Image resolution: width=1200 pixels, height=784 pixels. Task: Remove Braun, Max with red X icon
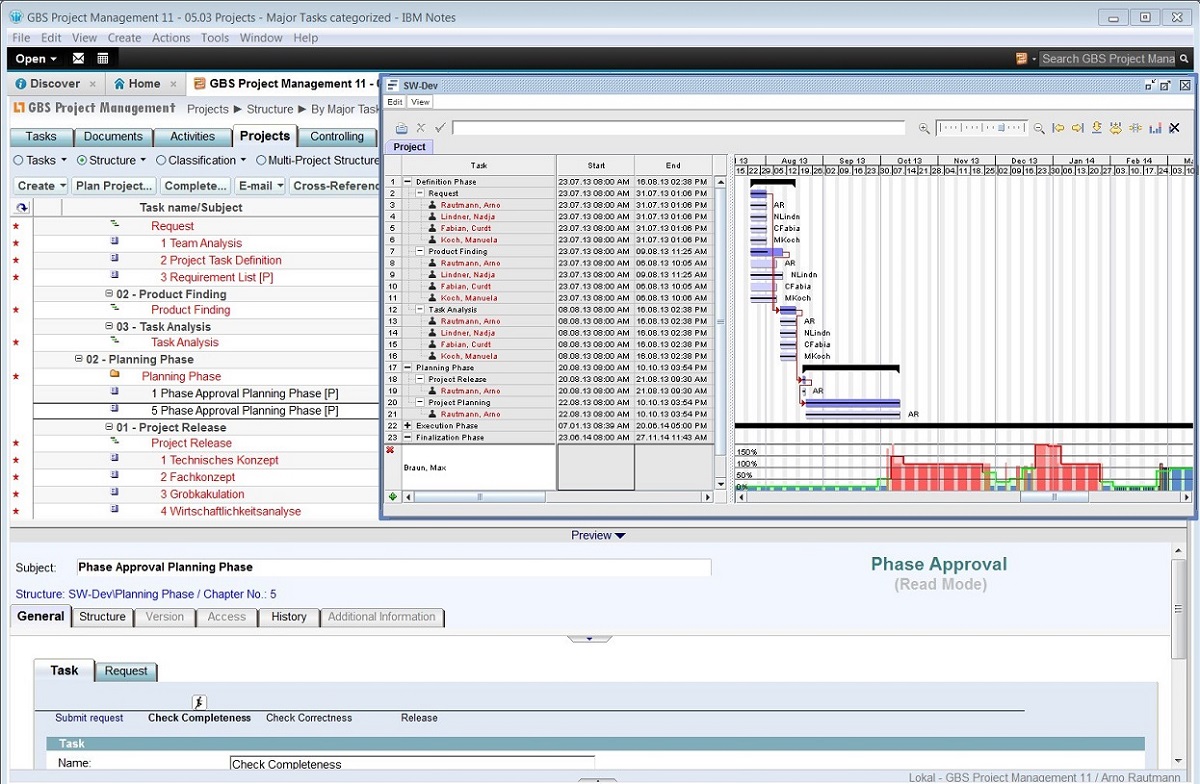pos(392,451)
